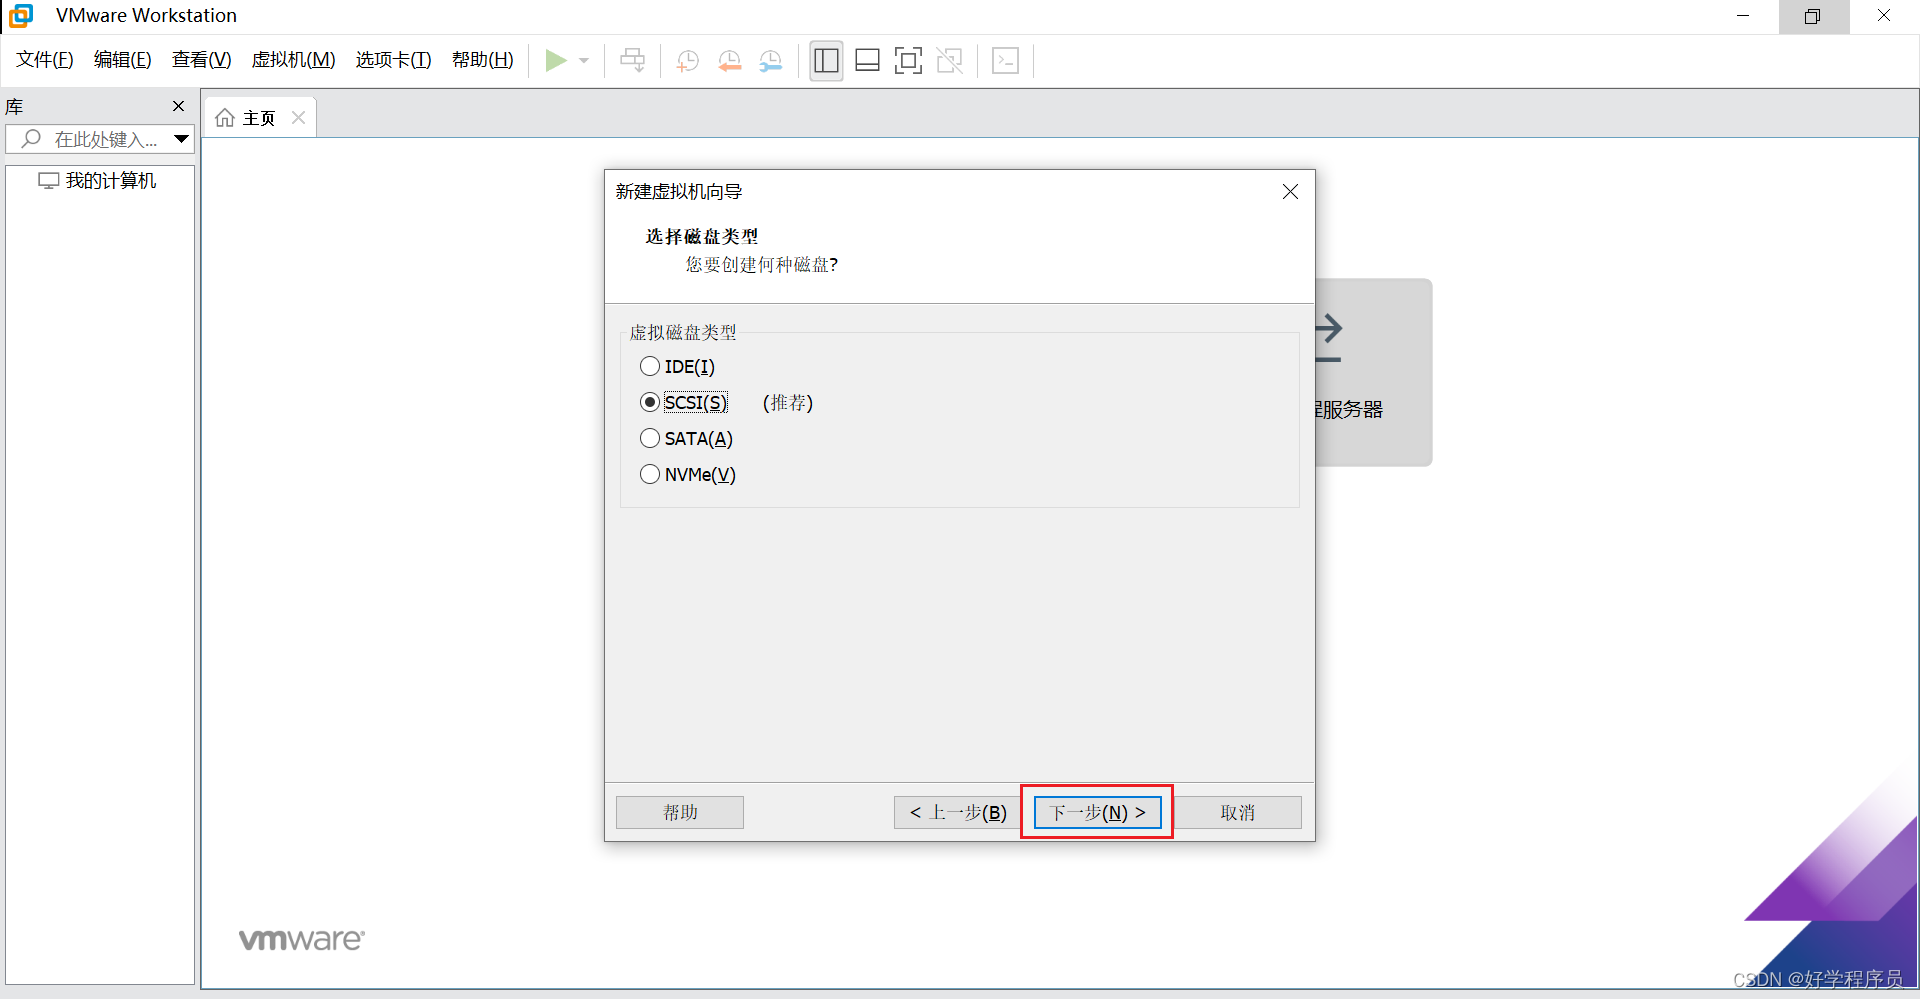Click the library search magnifier icon
The width and height of the screenshot is (1920, 999).
31,139
